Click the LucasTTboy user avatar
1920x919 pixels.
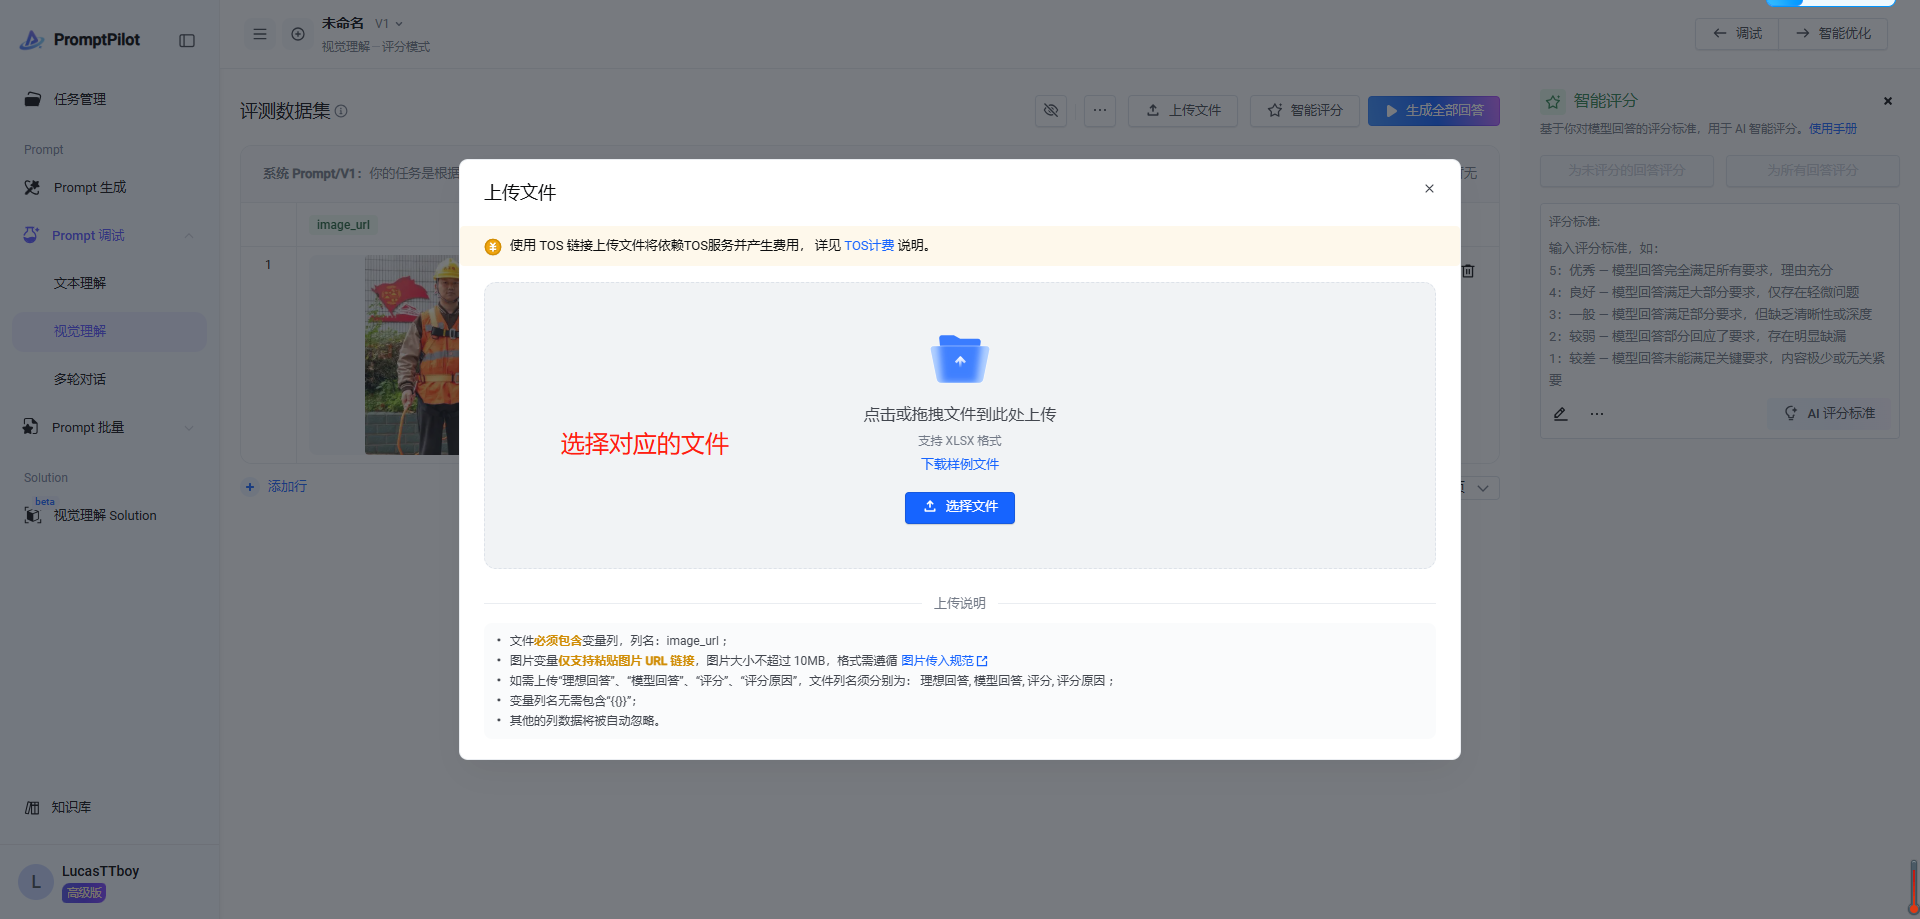click(36, 882)
